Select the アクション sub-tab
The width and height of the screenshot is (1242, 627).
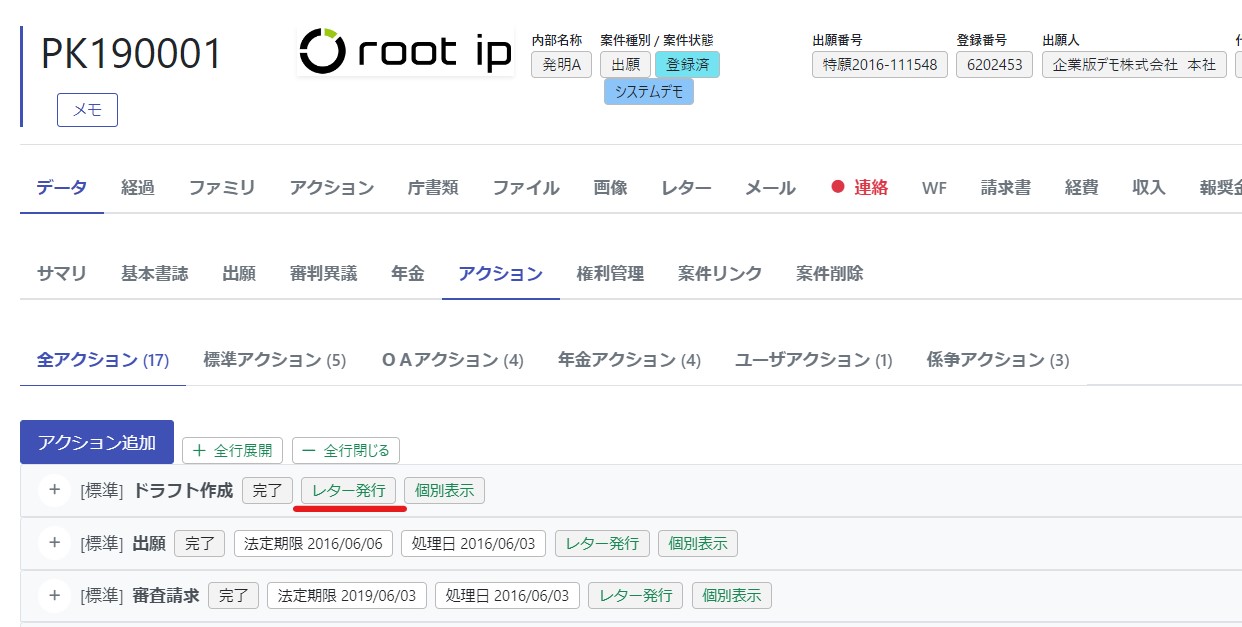click(501, 274)
